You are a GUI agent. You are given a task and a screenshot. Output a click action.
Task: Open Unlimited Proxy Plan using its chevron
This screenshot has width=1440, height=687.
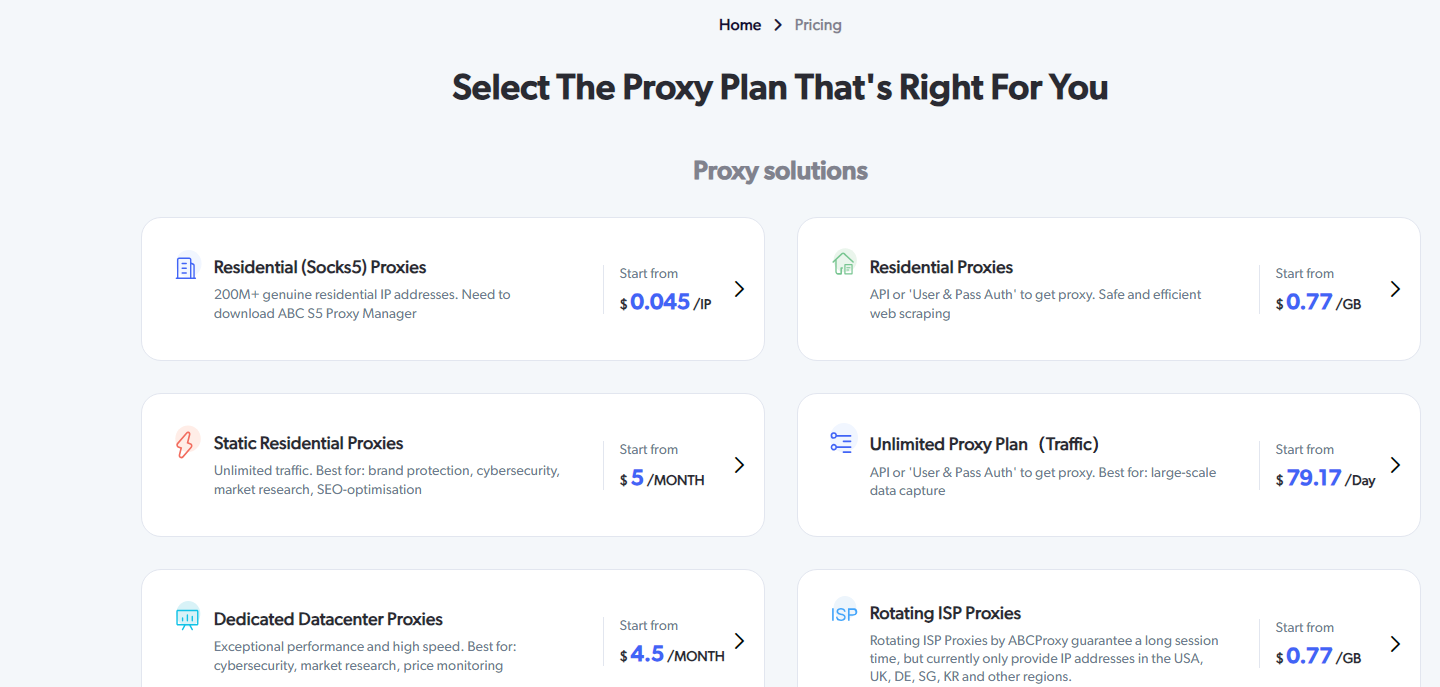[x=1395, y=465]
